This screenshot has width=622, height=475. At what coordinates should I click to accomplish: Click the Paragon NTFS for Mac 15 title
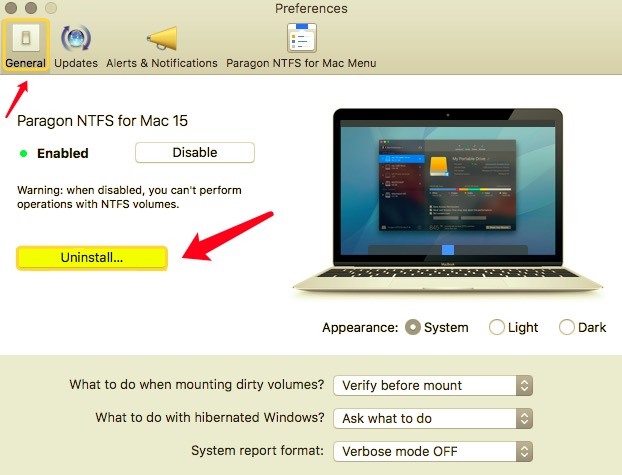pyautogui.click(x=102, y=121)
